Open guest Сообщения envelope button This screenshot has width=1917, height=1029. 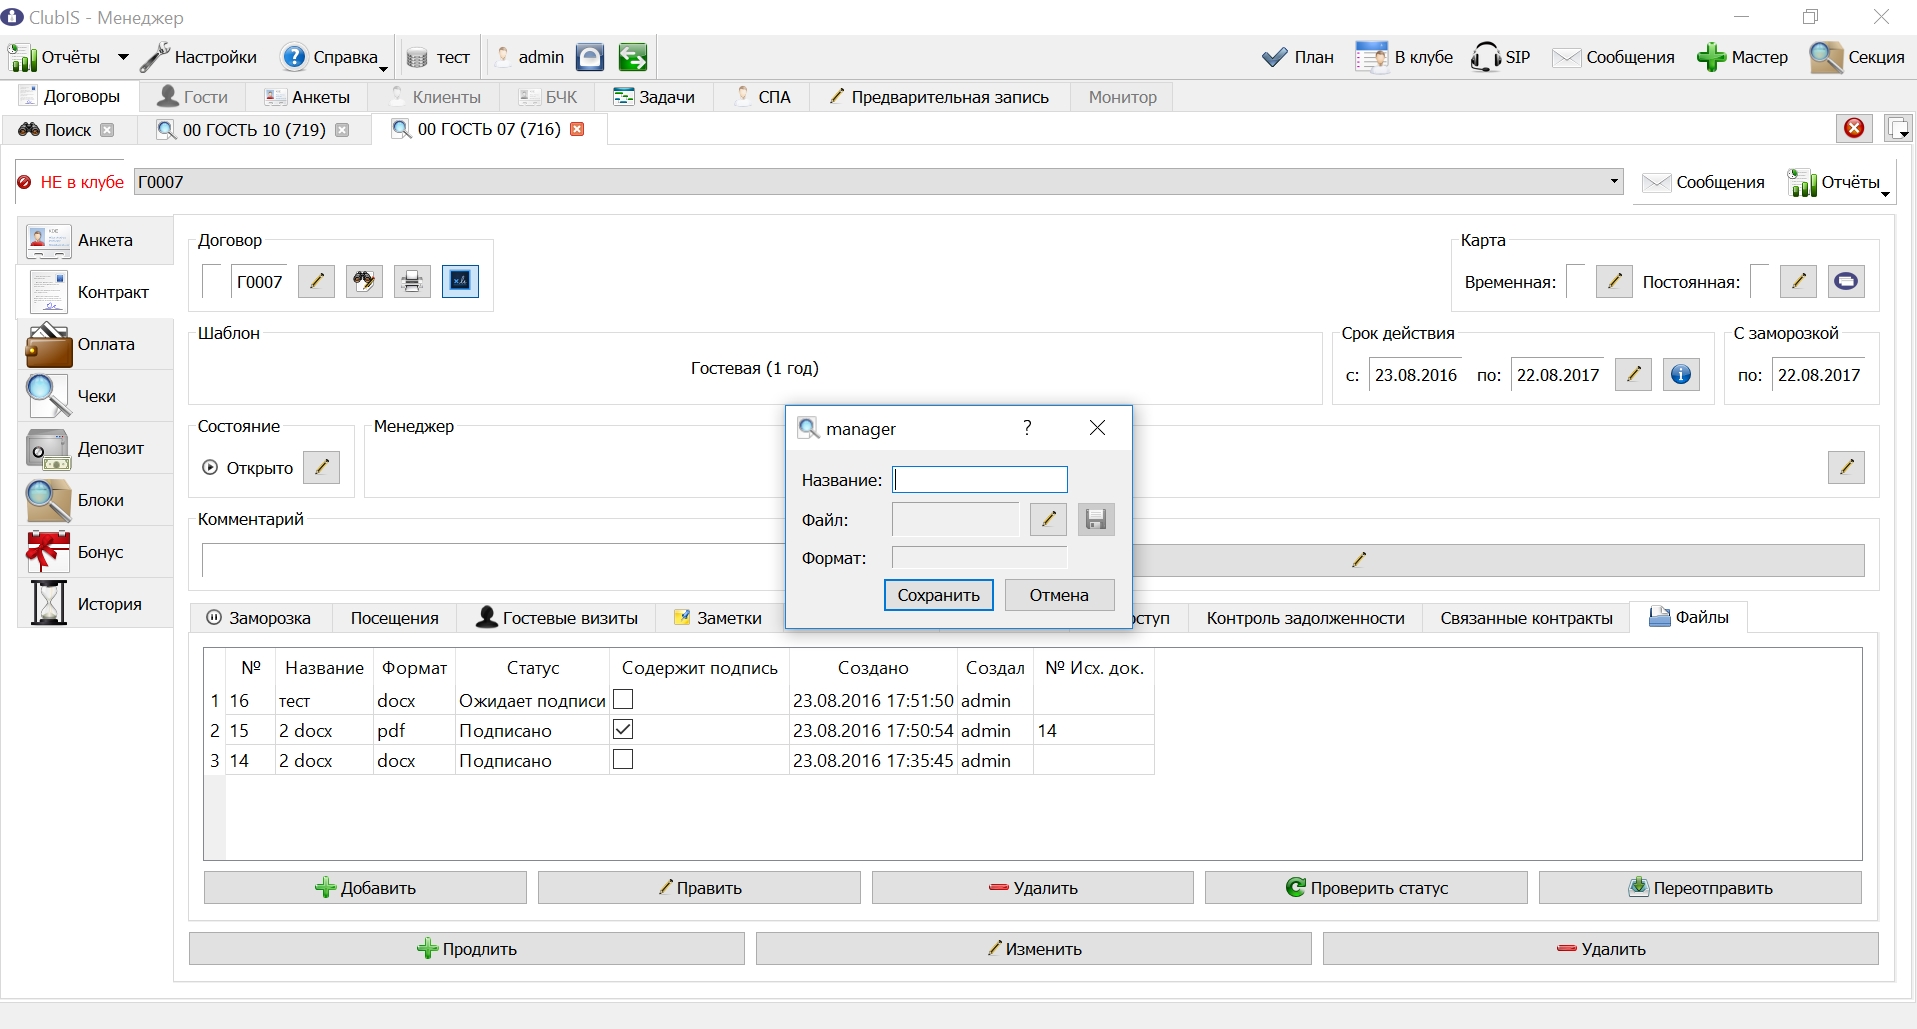[1704, 183]
